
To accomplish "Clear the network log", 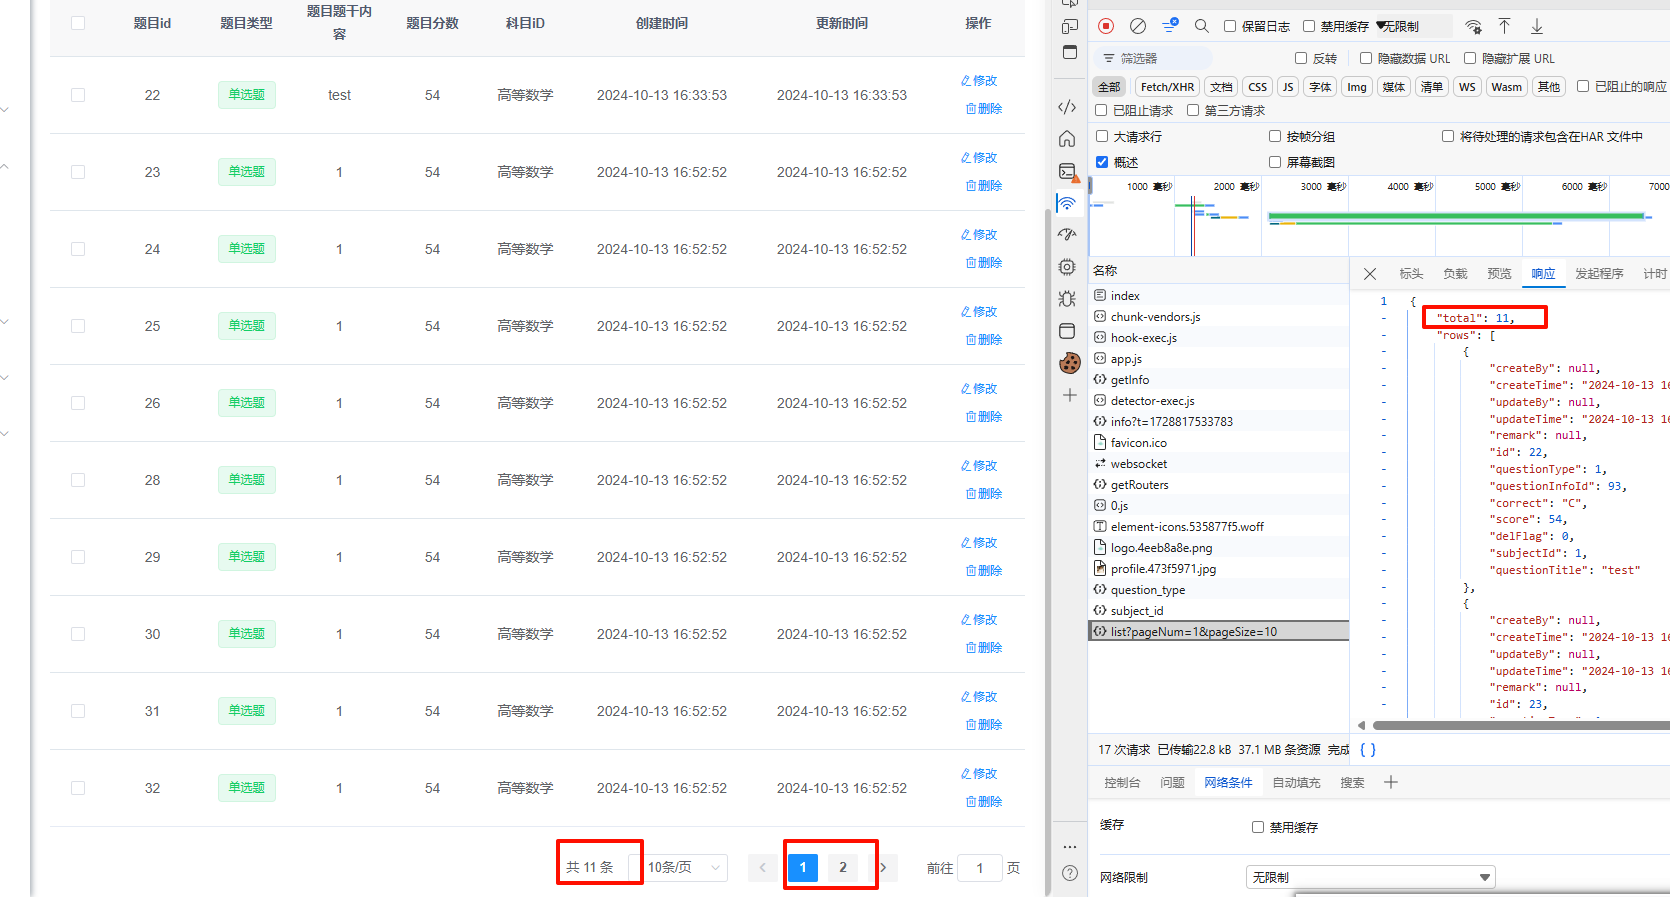I will pos(1138,26).
